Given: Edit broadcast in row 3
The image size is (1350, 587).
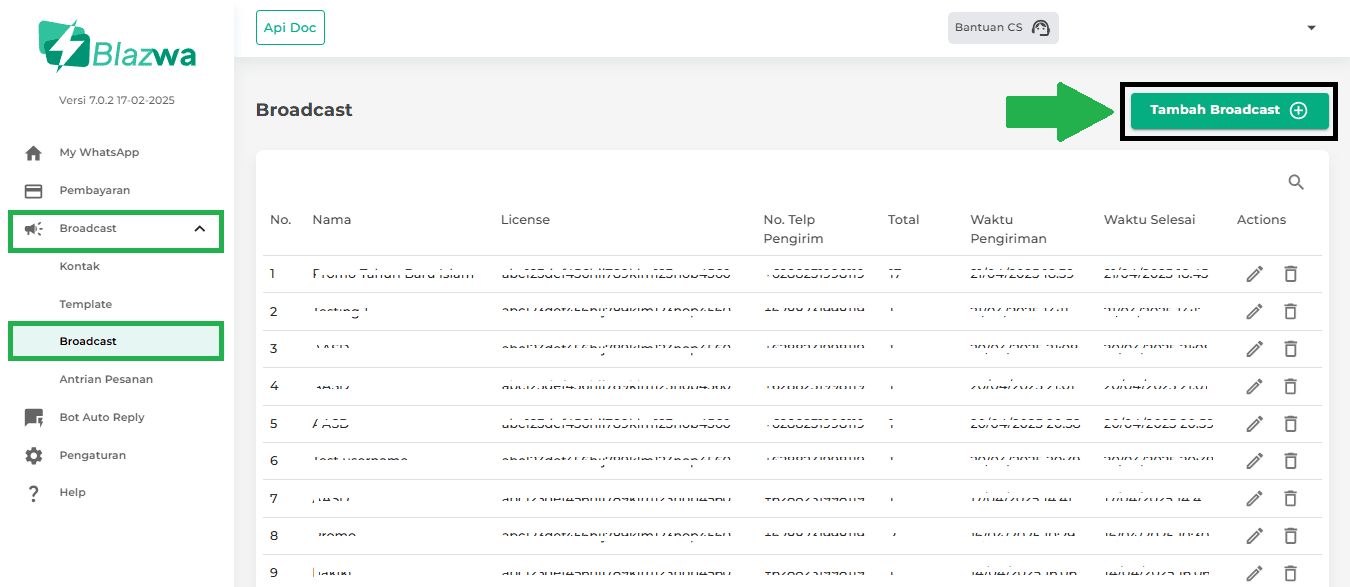Looking at the screenshot, I should [x=1255, y=349].
